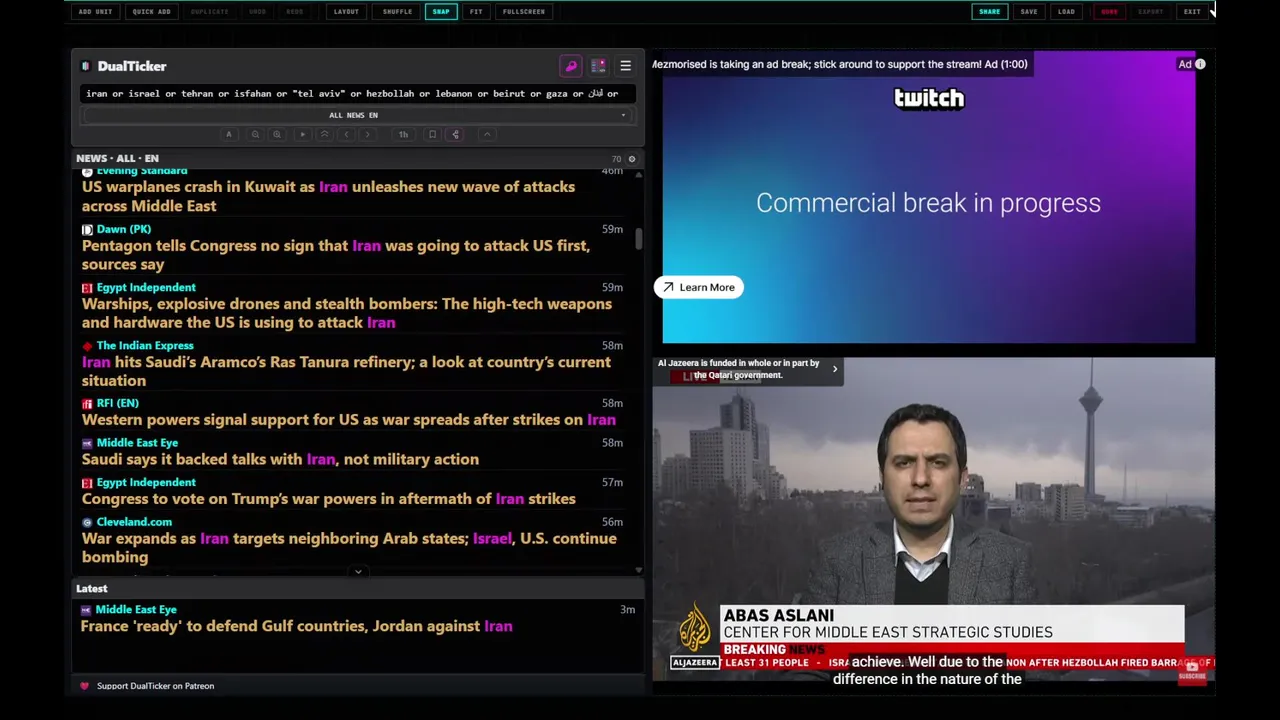The image size is (1280, 720).
Task: Click the 'Latest' section label
Action: pyautogui.click(x=92, y=589)
